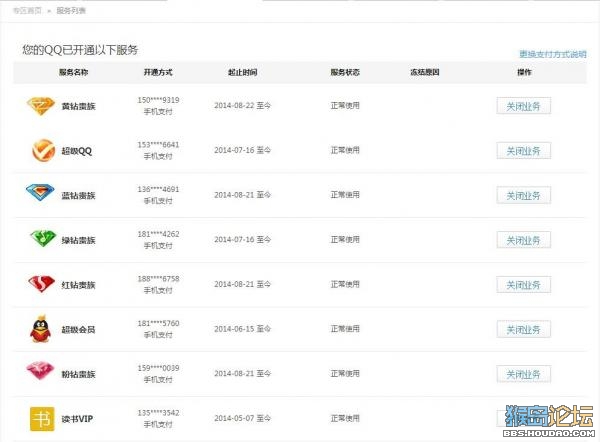Close the 超级QQ service with 关闭业务
This screenshot has width=600, height=442.
pyautogui.click(x=523, y=151)
